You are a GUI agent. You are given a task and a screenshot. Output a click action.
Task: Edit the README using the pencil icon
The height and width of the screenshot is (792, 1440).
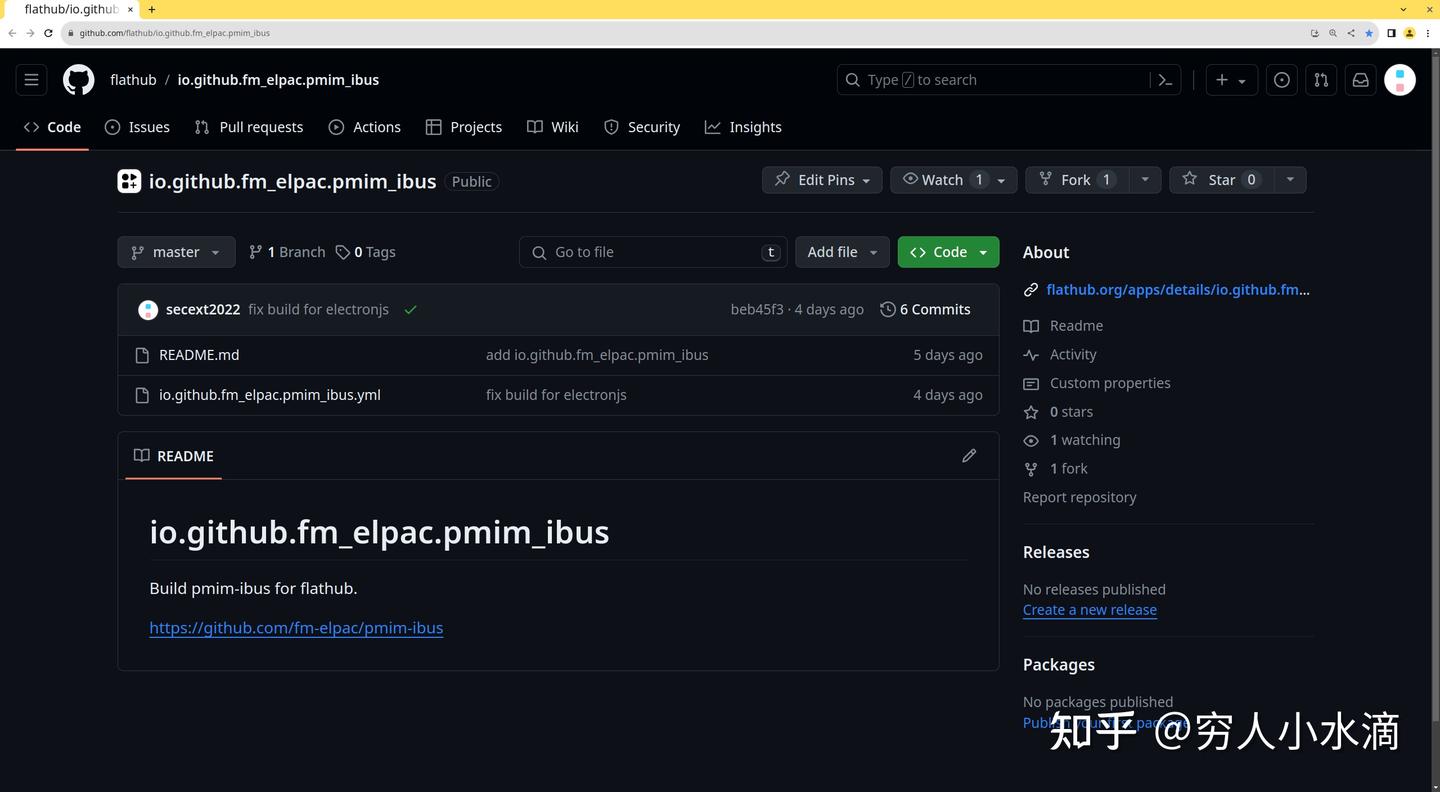(x=968, y=455)
